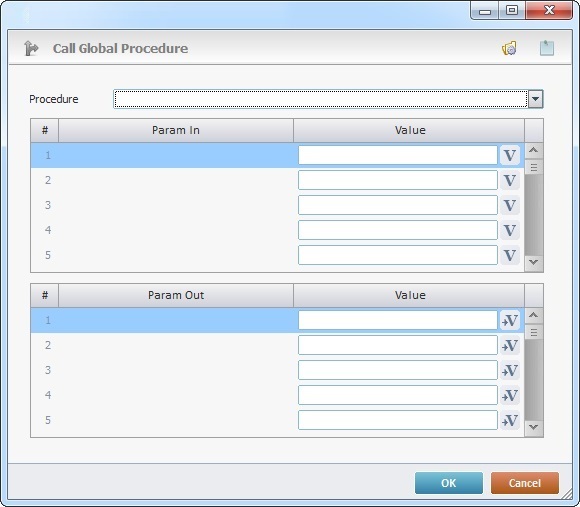
Task: Select row 4 in Param In table
Action: point(277,230)
